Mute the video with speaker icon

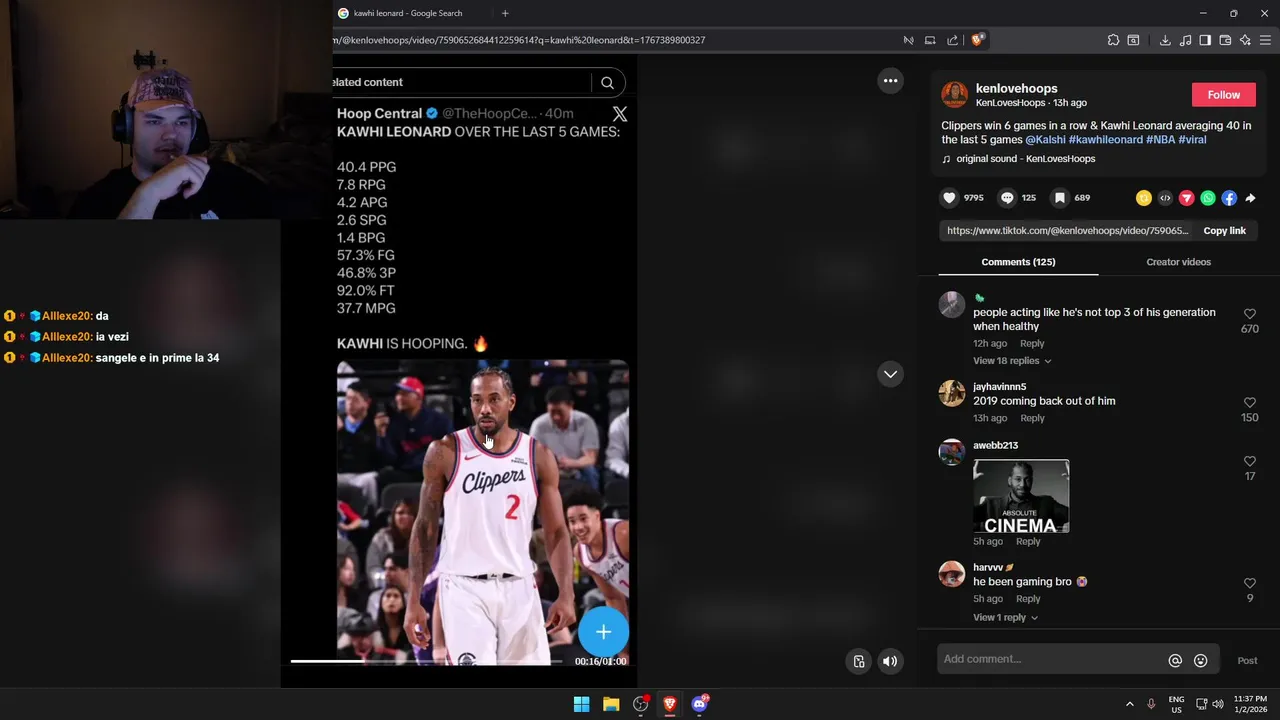(890, 661)
